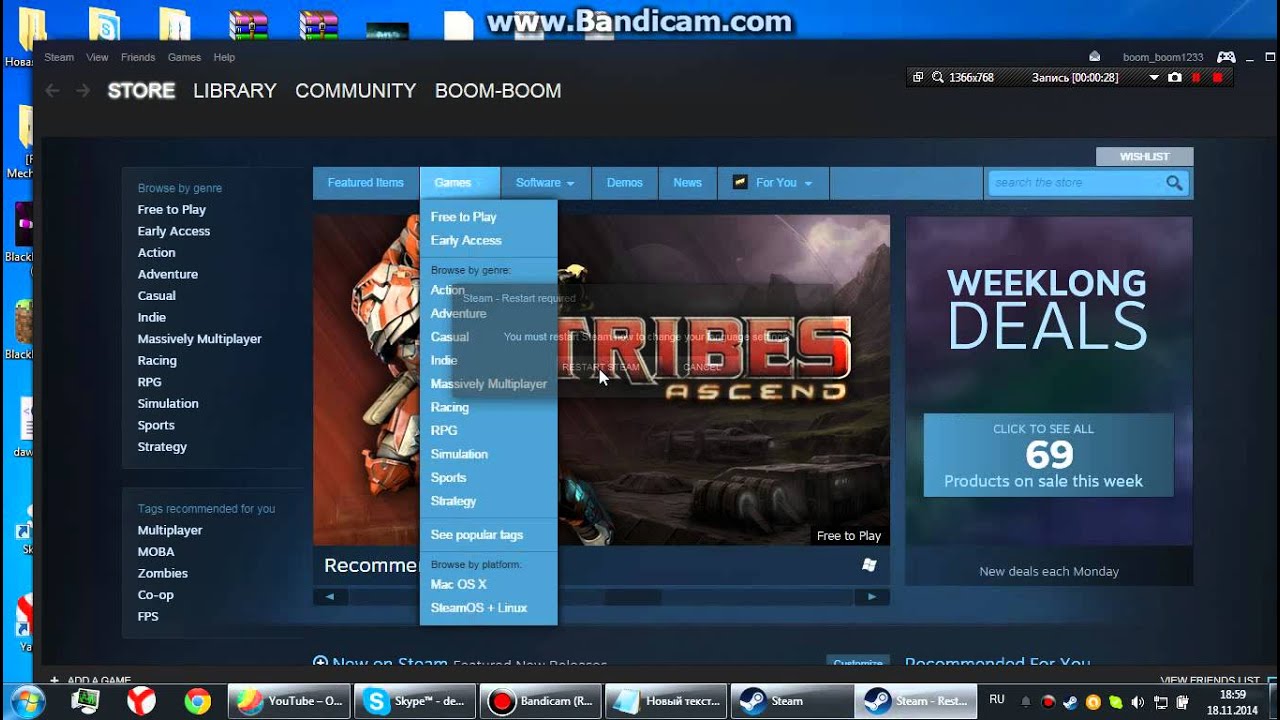1280x720 pixels.
Task: Click Bandicam magnifier icon beside 1366x768
Action: pyautogui.click(x=937, y=77)
